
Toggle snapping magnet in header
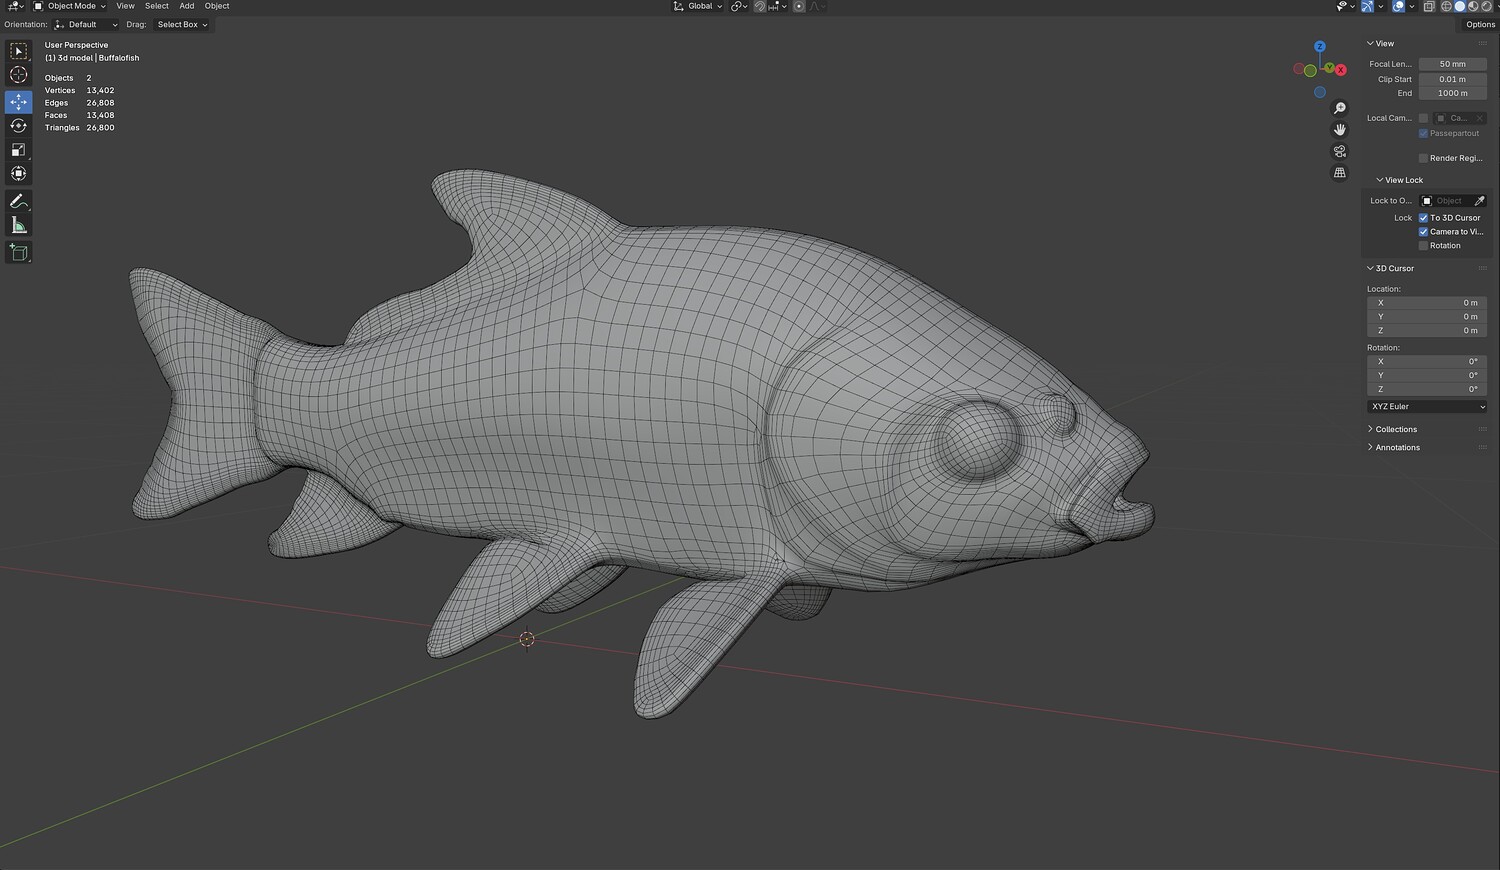[760, 6]
